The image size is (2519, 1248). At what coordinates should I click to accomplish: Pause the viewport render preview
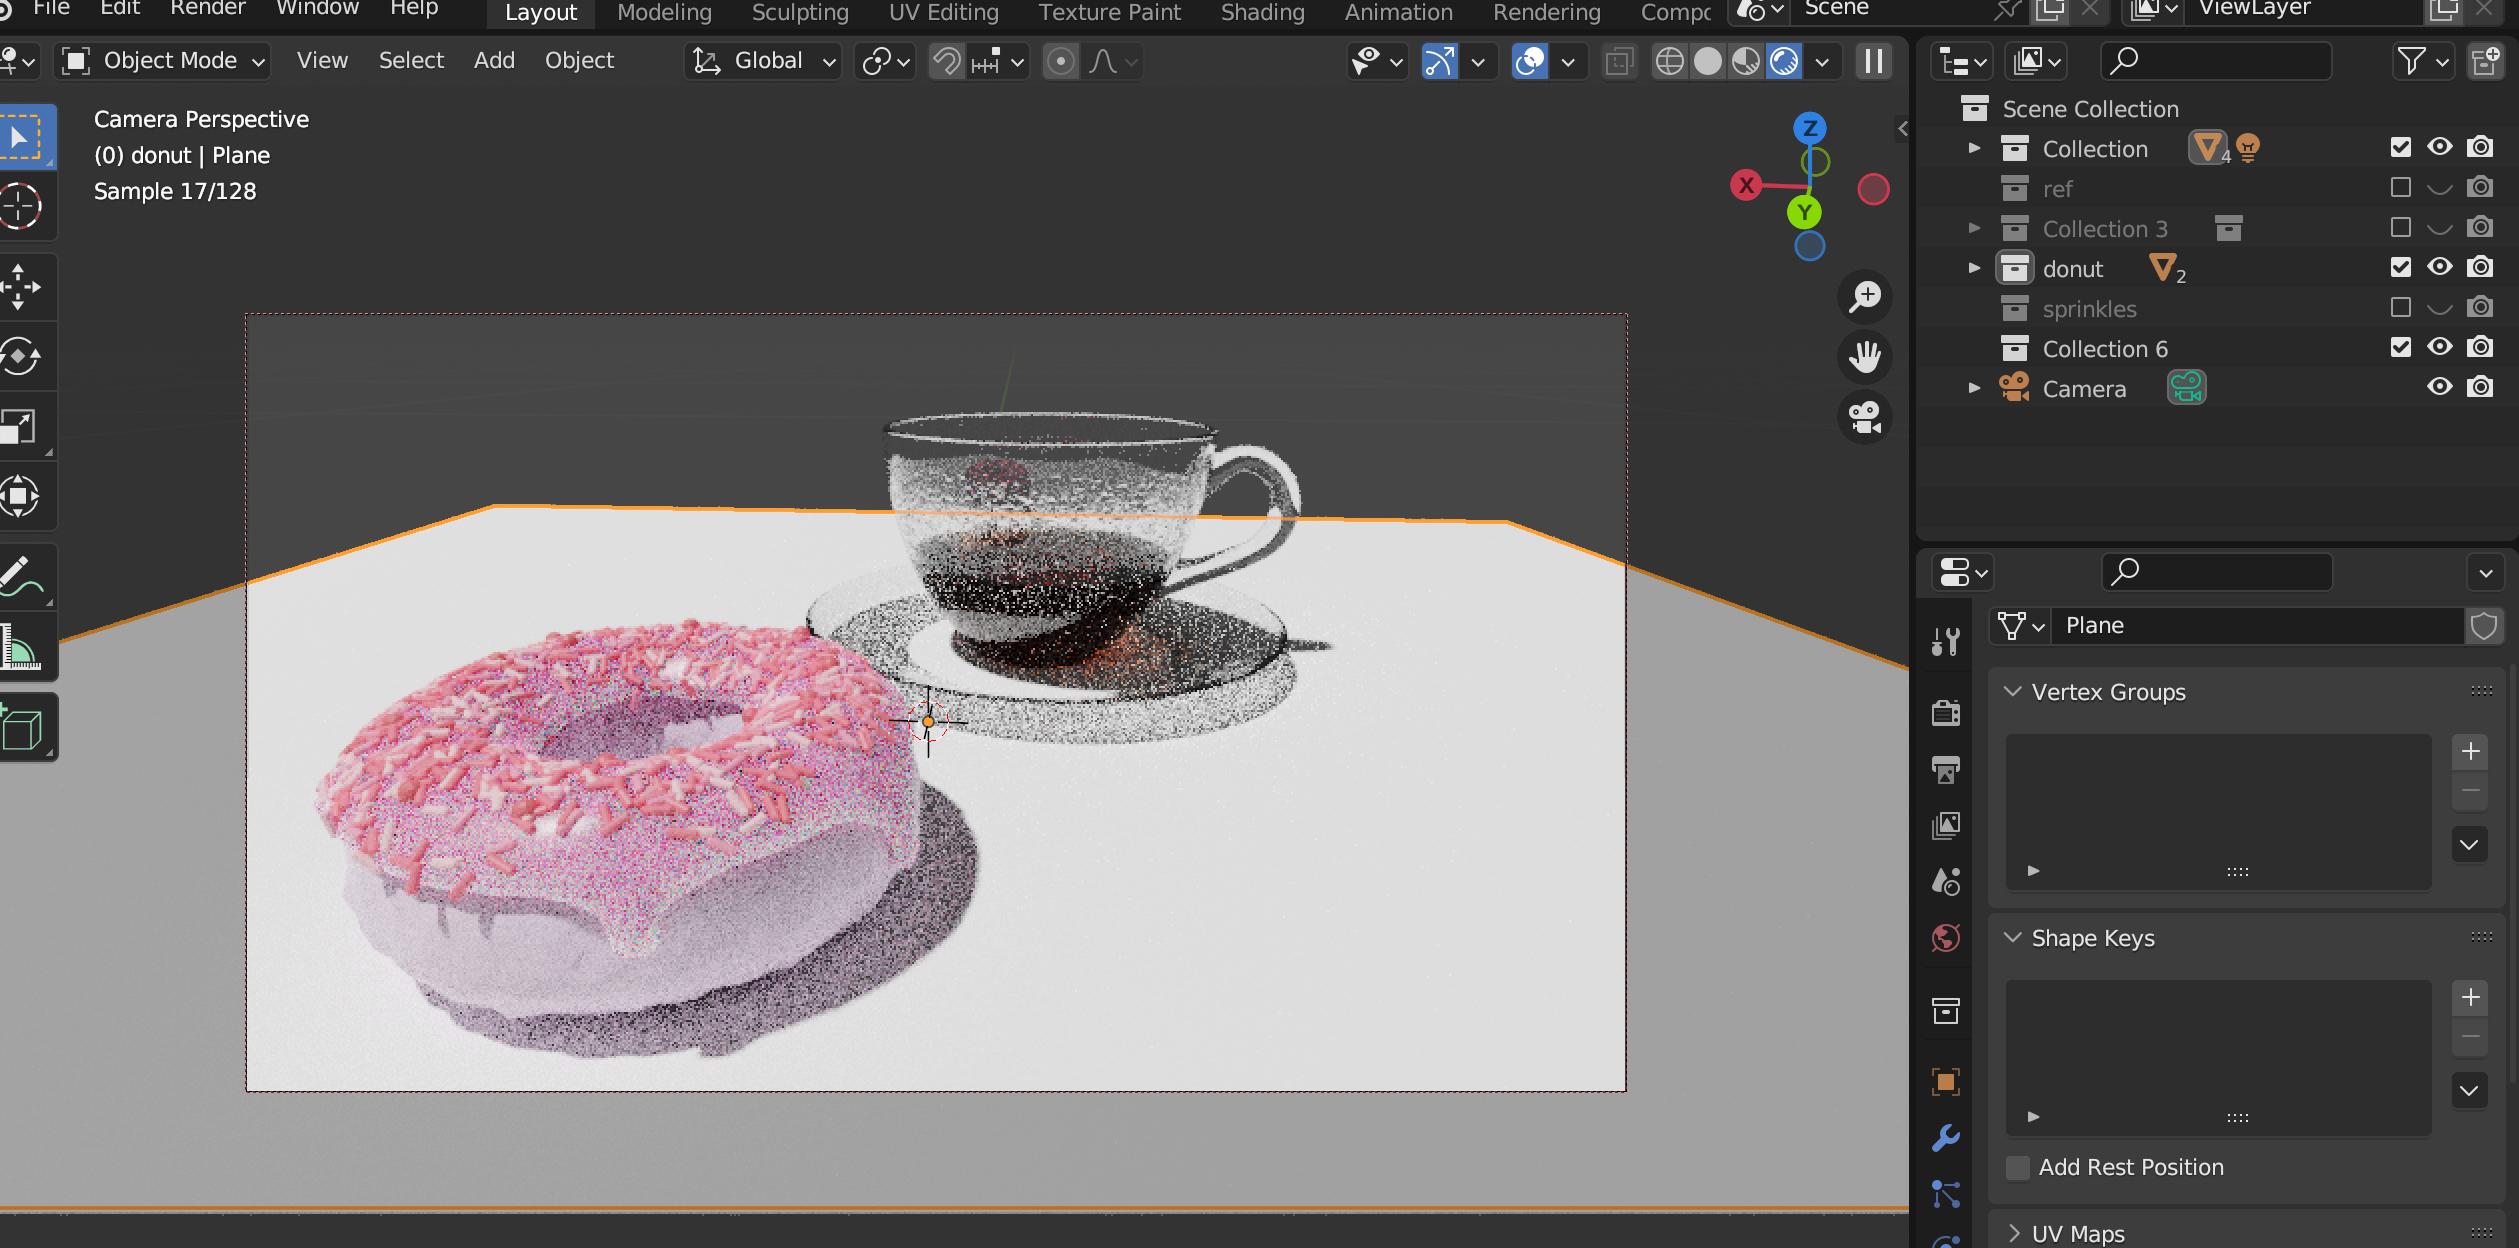pos(1874,61)
